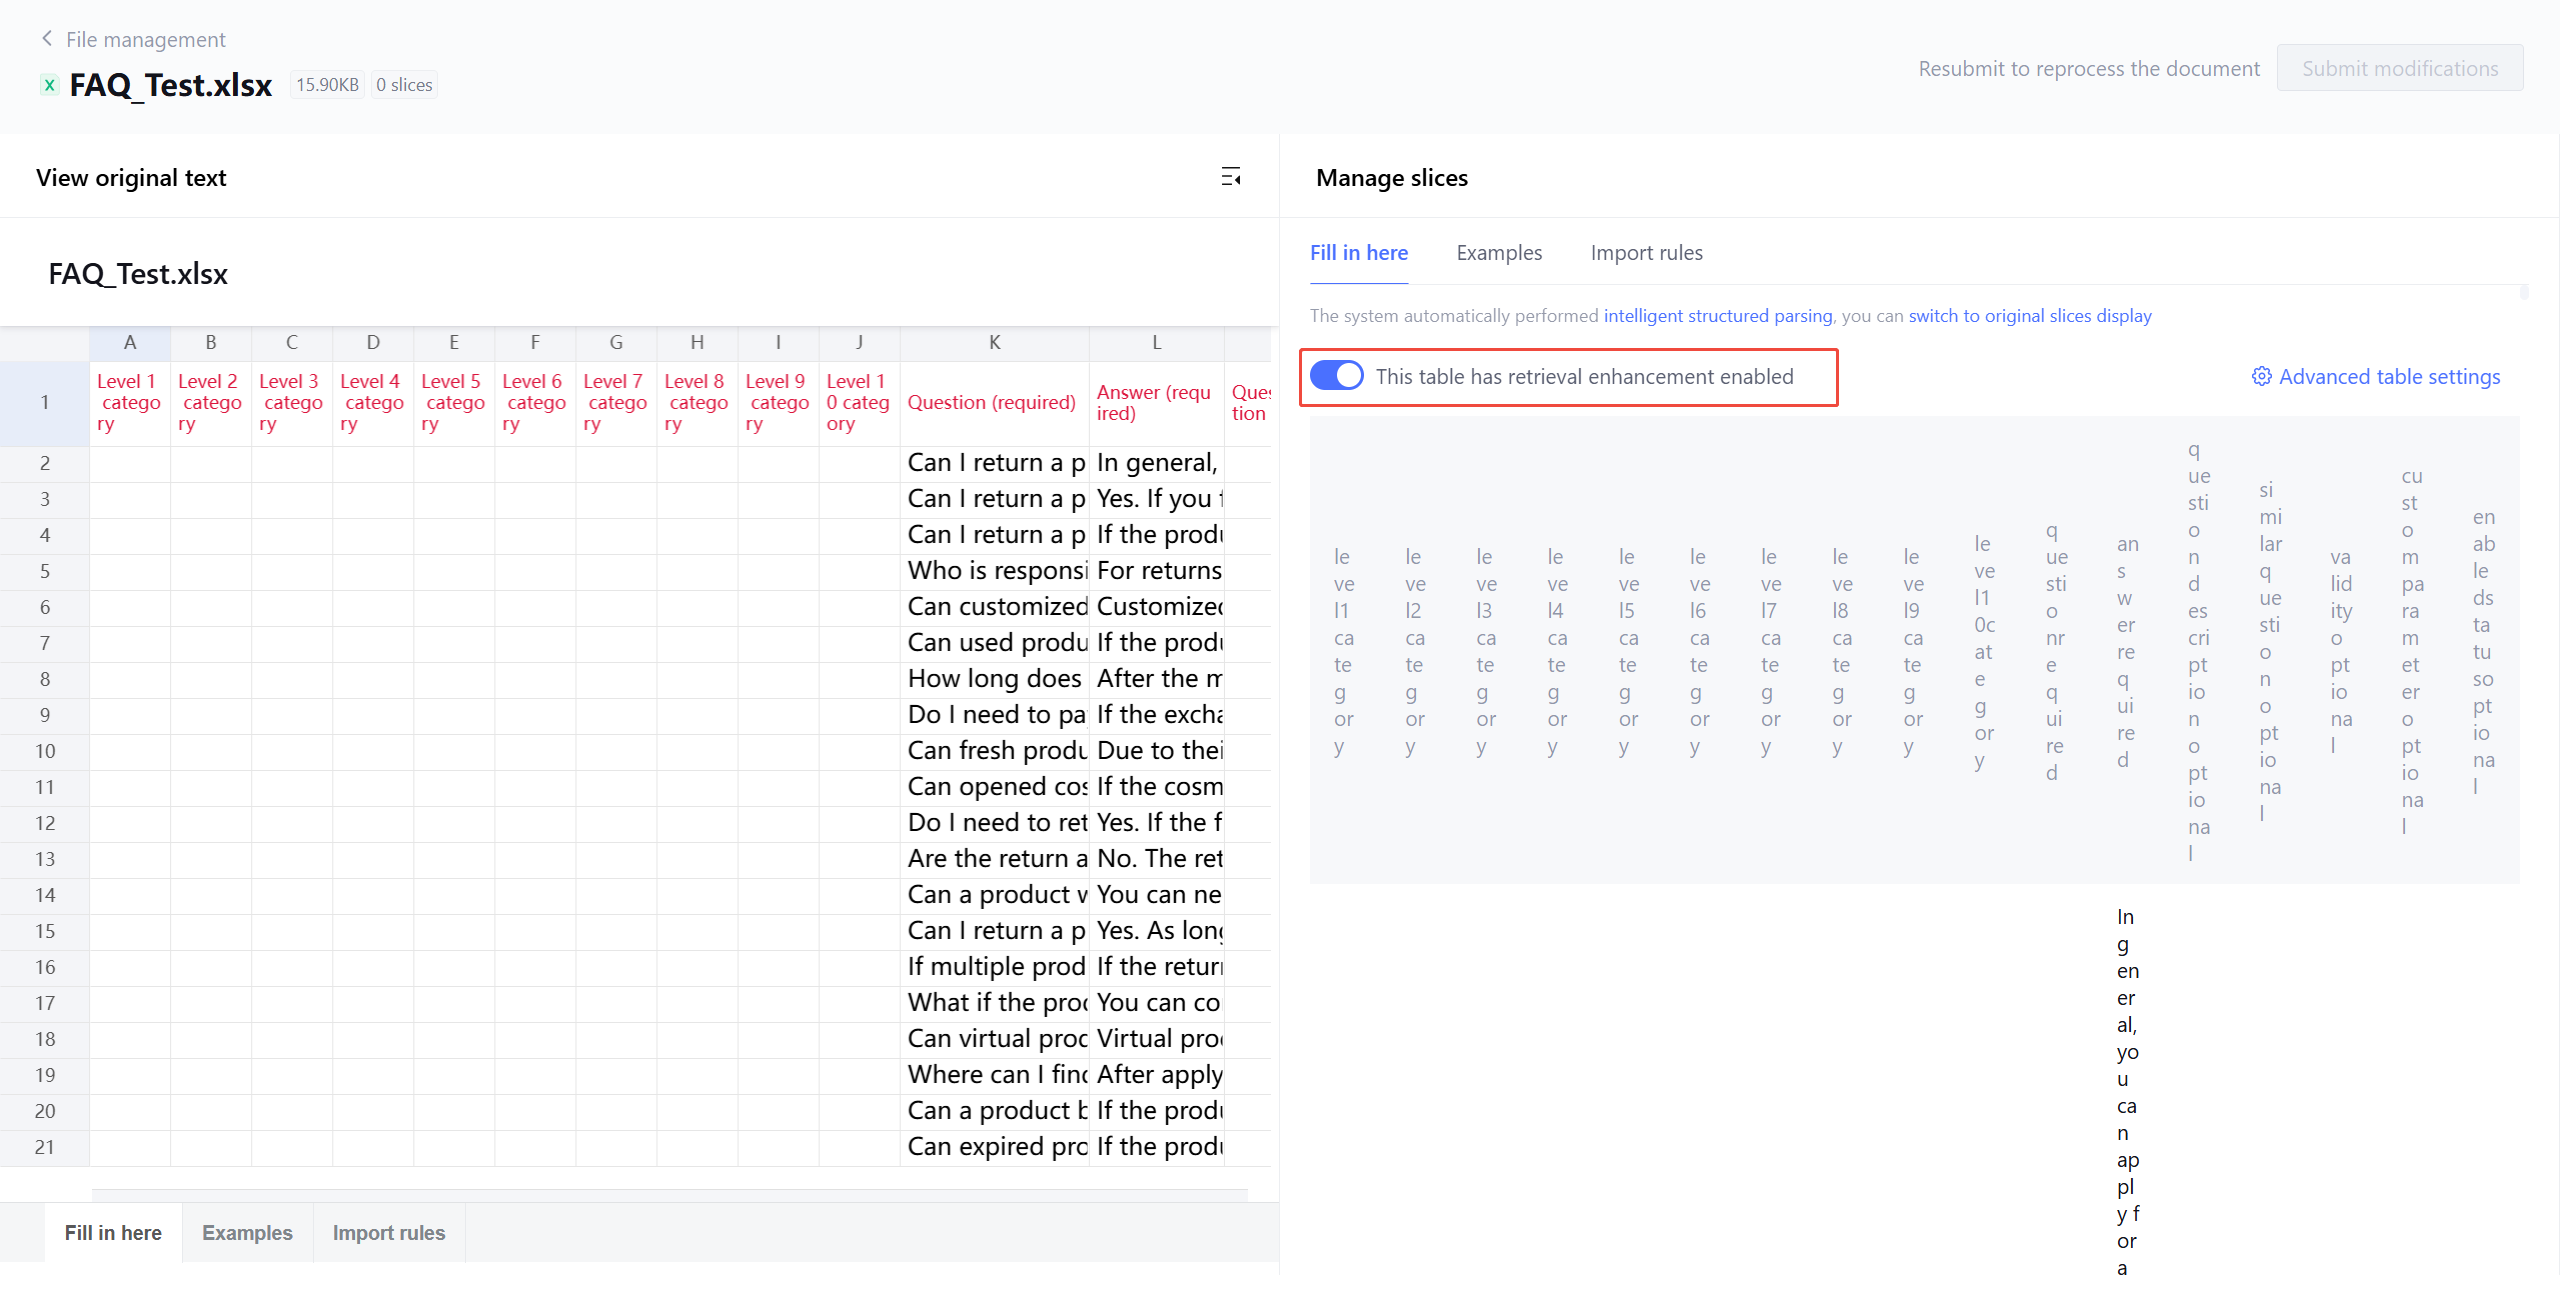
Task: Click the intelligent structured parsing link
Action: pyautogui.click(x=1717, y=316)
